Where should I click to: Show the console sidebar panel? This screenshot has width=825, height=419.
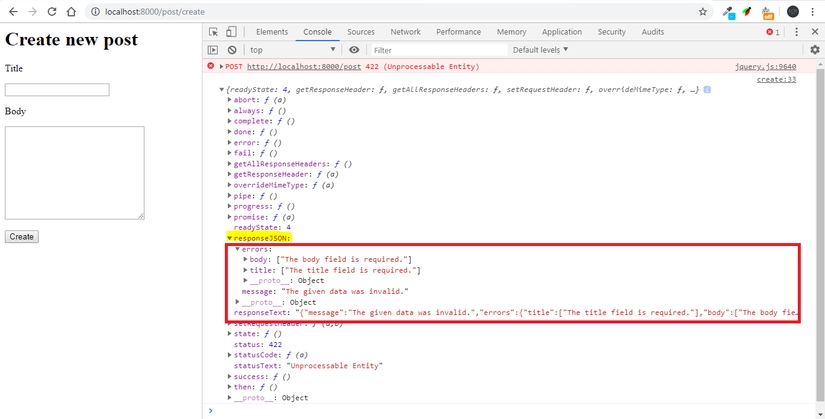coord(213,50)
